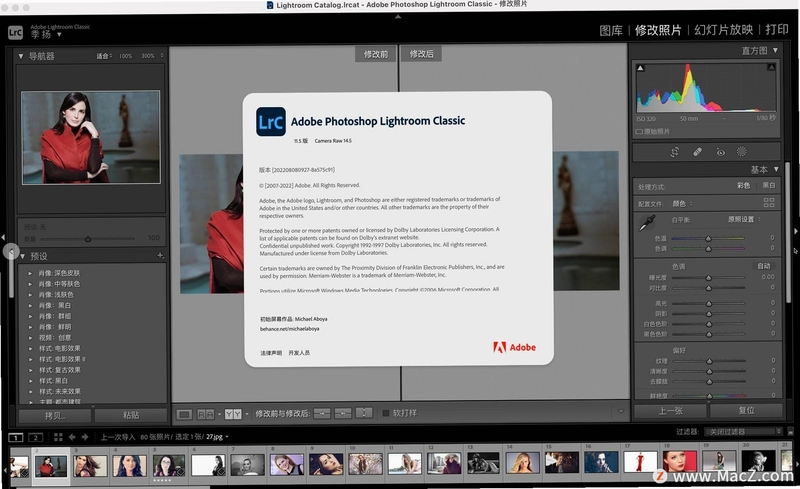Open the 关闭过滤器 filter dropdown
Image resolution: width=800 pixels, height=489 pixels.
pos(742,432)
